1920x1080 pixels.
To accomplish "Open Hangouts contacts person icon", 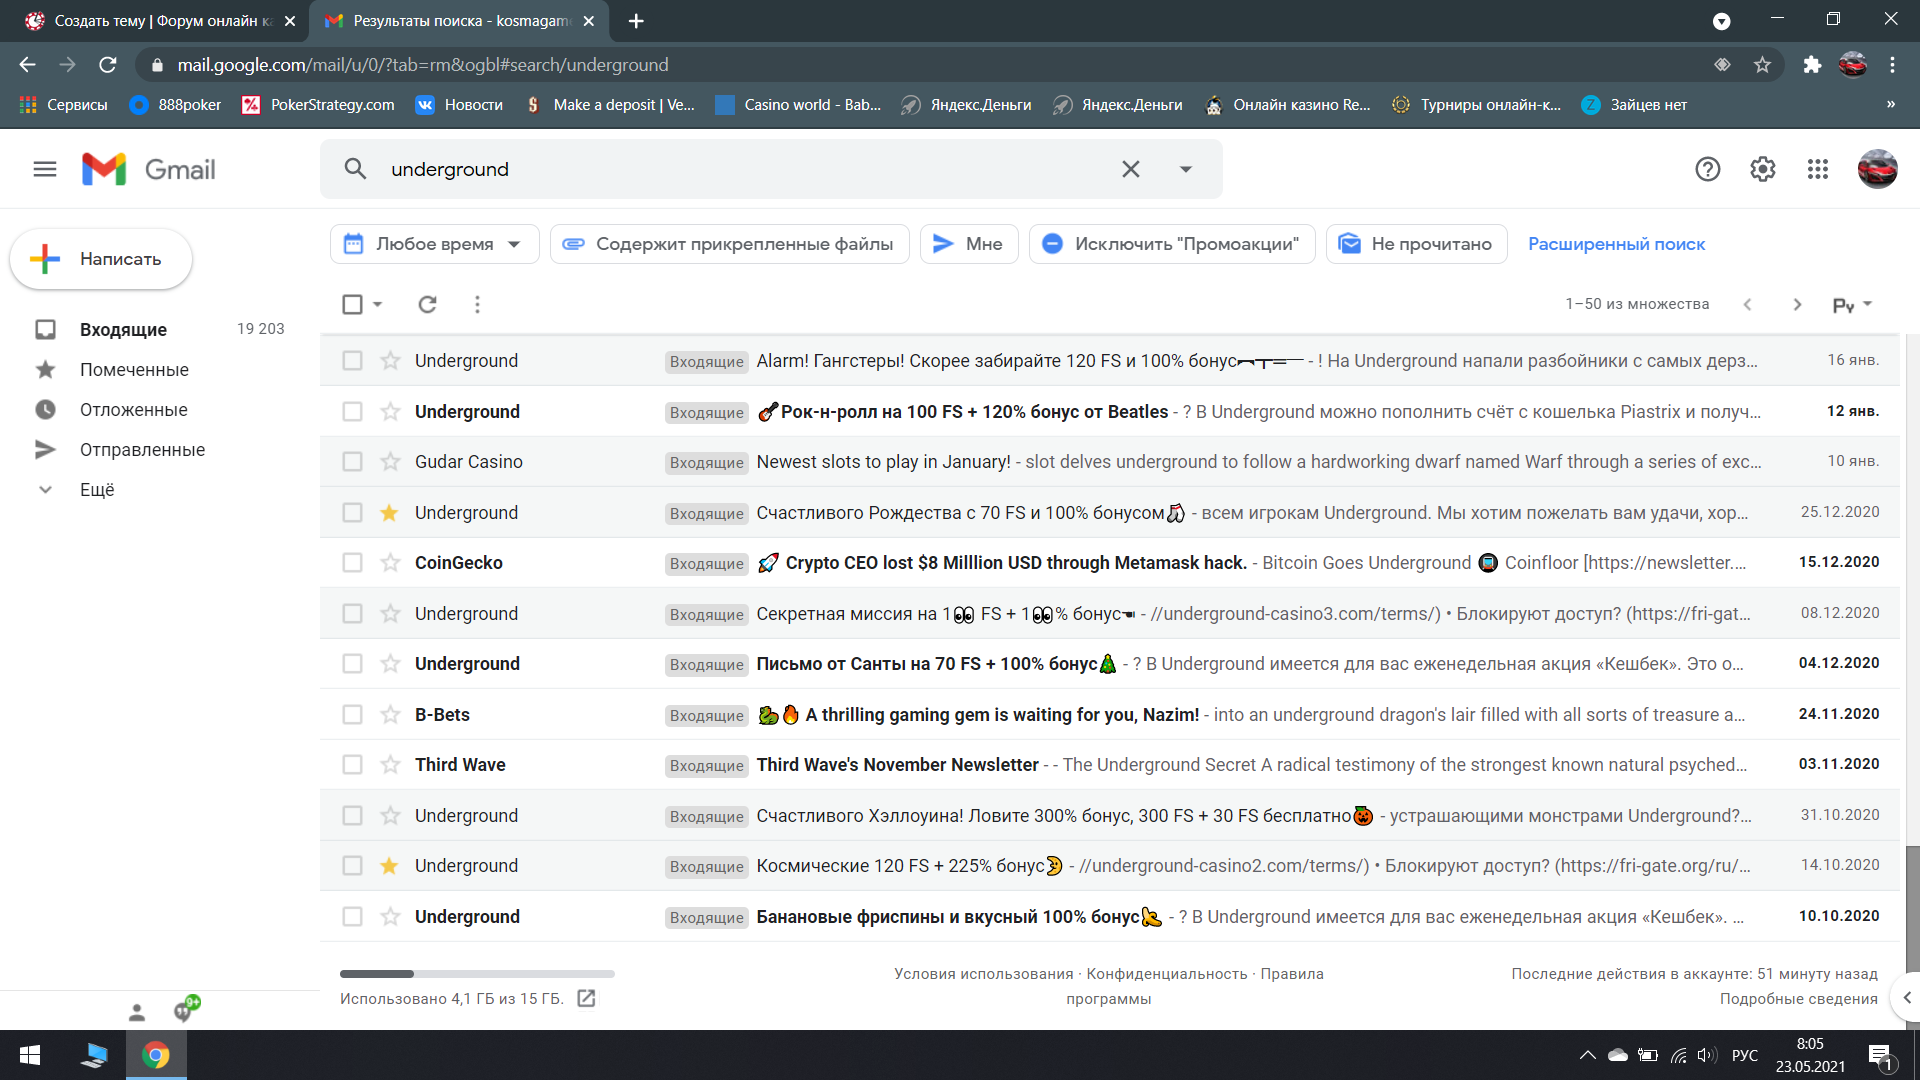I will pos(137,1012).
